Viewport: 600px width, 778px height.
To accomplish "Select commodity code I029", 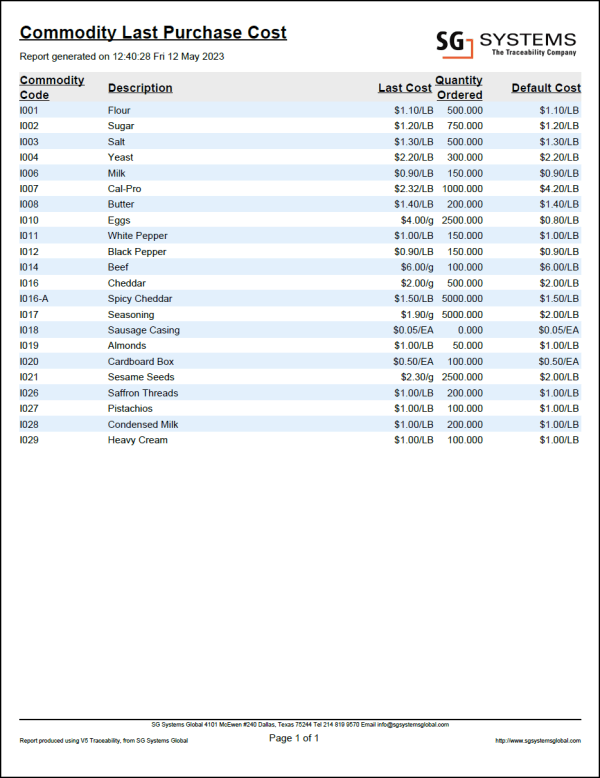I will tap(29, 440).
